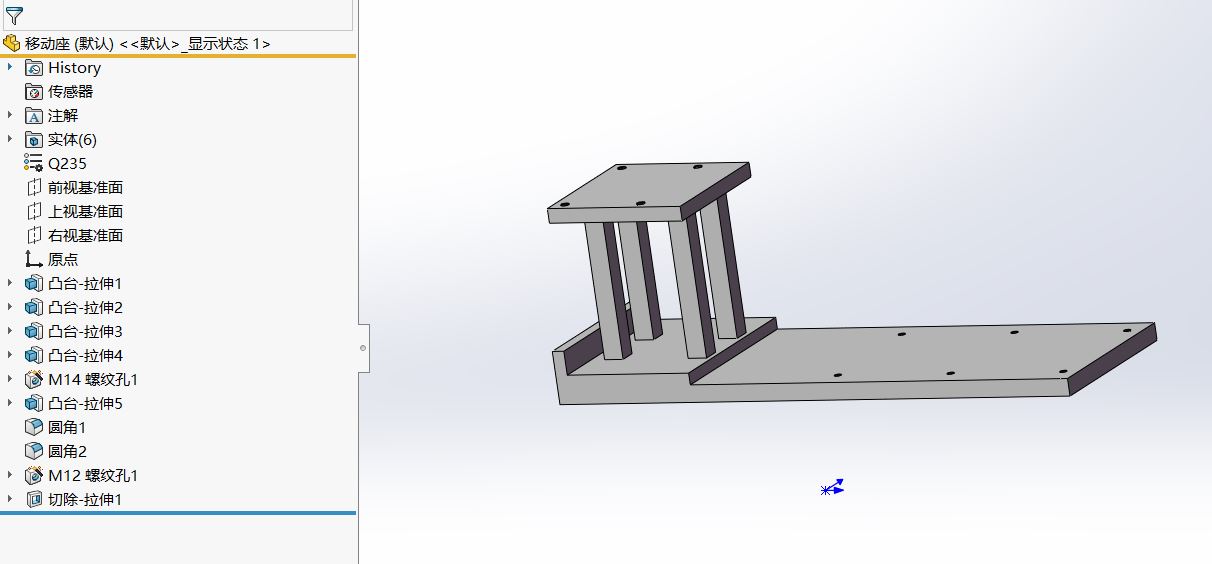Expand the 凸台-拉伸5 feature
The image size is (1212, 564).
pyautogui.click(x=10, y=403)
